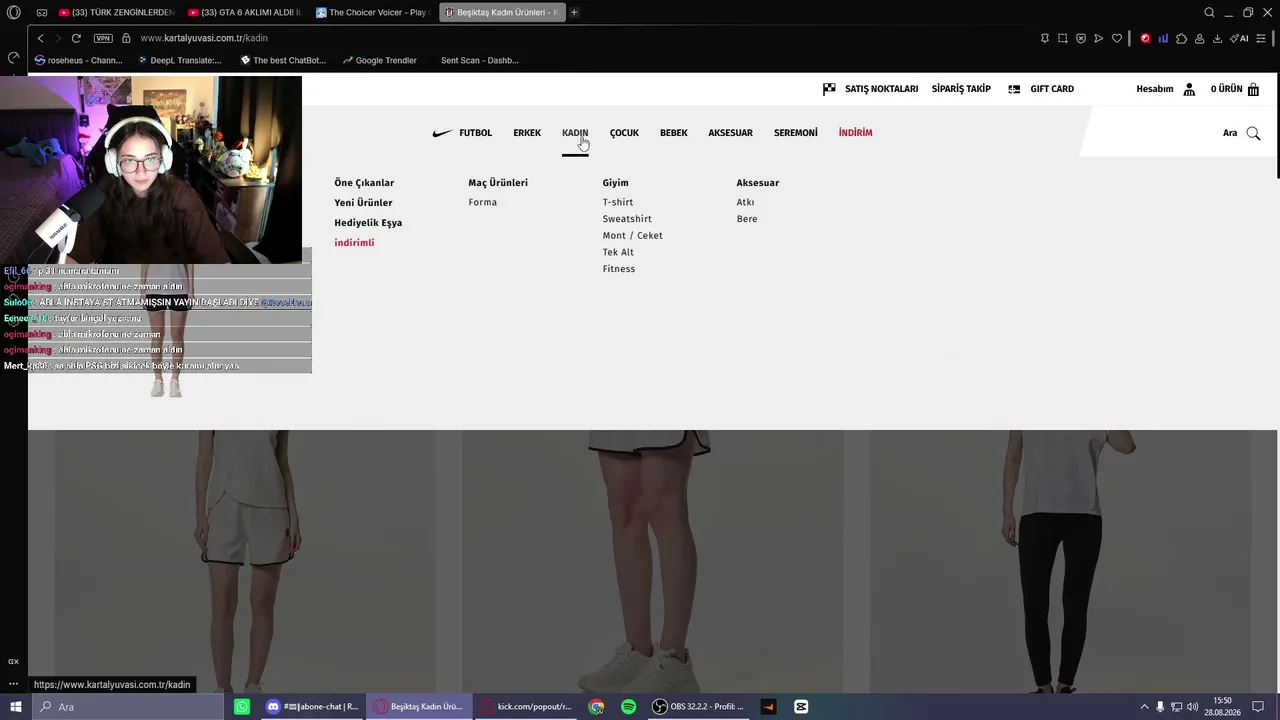Select Öne Çıkanlar in dropdown menu

click(364, 183)
